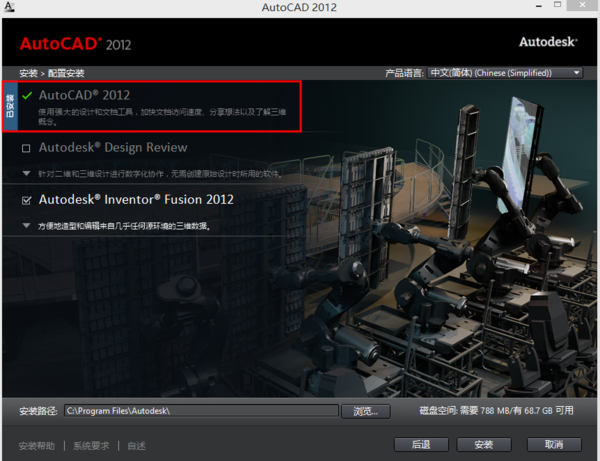This screenshot has width=600, height=461.
Task: Click the 浏览... browse button
Action: 365,411
